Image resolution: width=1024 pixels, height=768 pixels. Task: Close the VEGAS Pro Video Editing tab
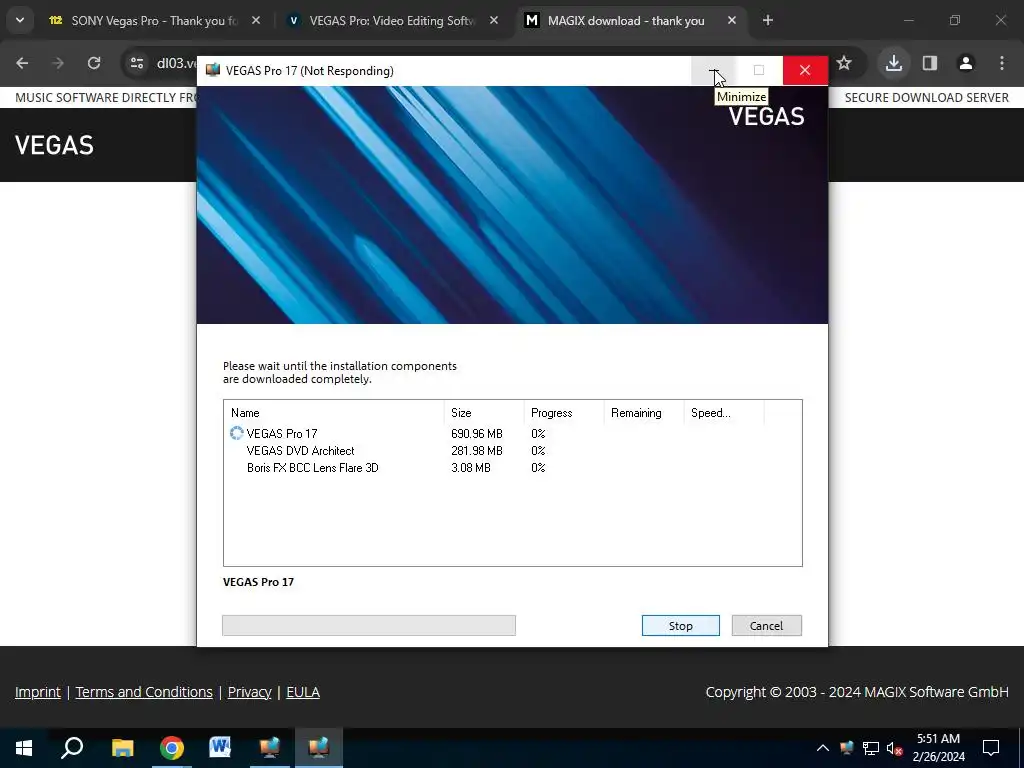pos(494,21)
